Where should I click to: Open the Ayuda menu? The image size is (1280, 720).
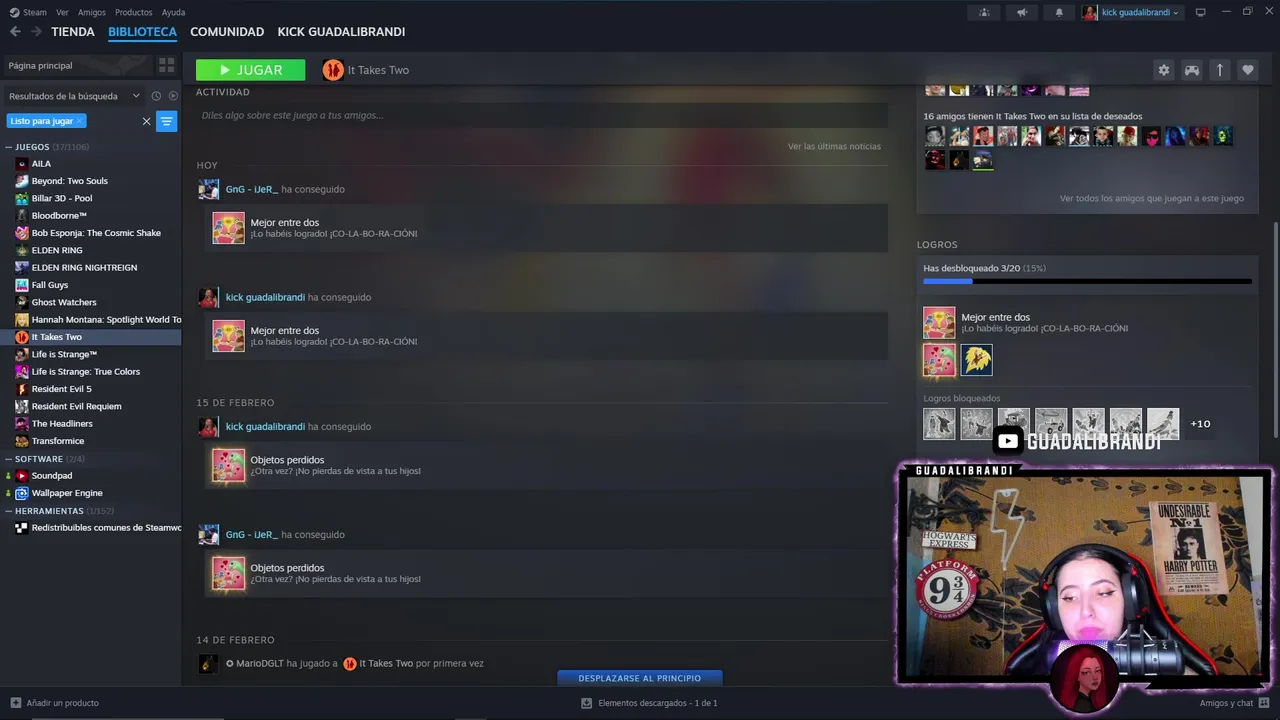point(173,12)
